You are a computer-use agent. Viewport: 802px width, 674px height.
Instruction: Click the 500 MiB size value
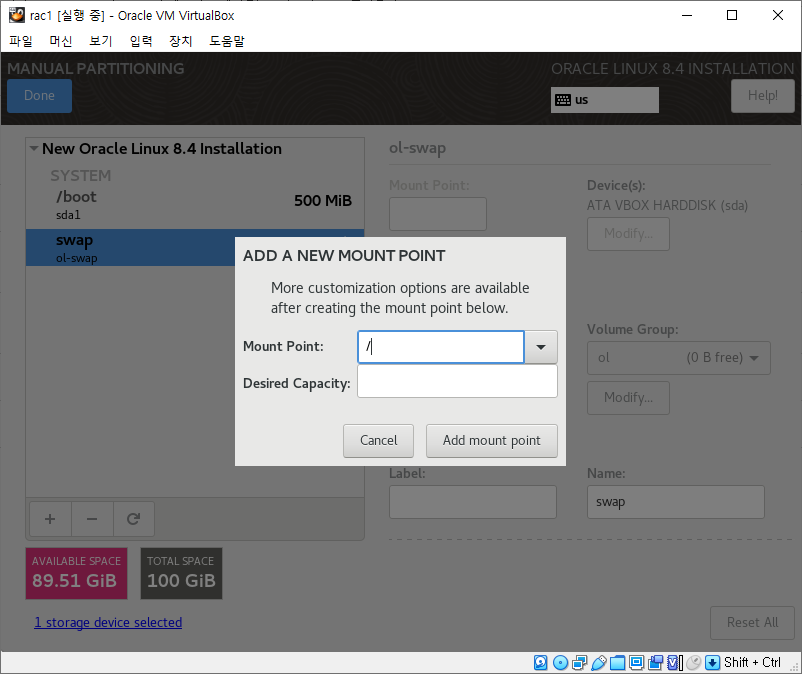point(323,200)
